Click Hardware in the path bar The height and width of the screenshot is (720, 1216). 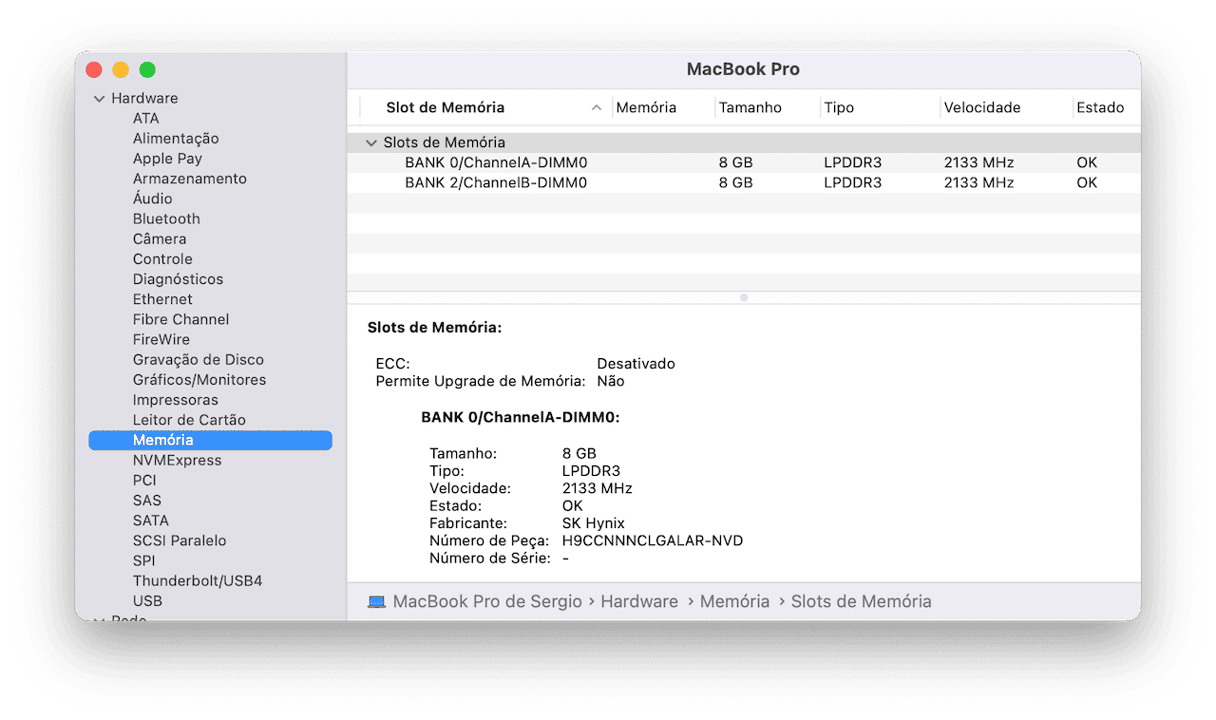(x=639, y=602)
